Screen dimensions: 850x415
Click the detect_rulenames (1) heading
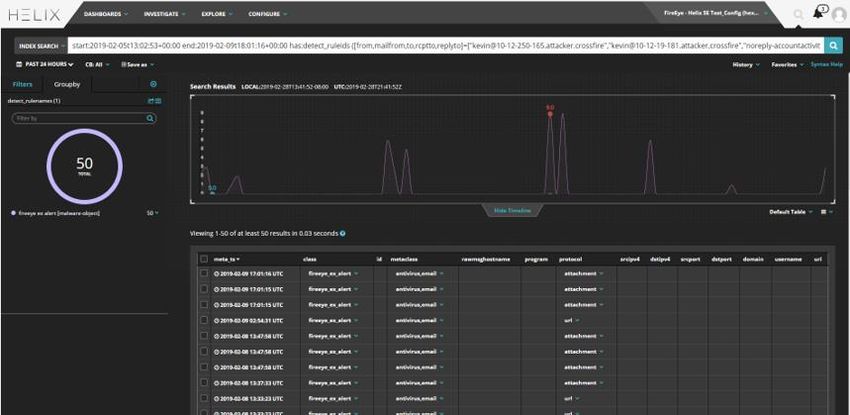[34, 101]
